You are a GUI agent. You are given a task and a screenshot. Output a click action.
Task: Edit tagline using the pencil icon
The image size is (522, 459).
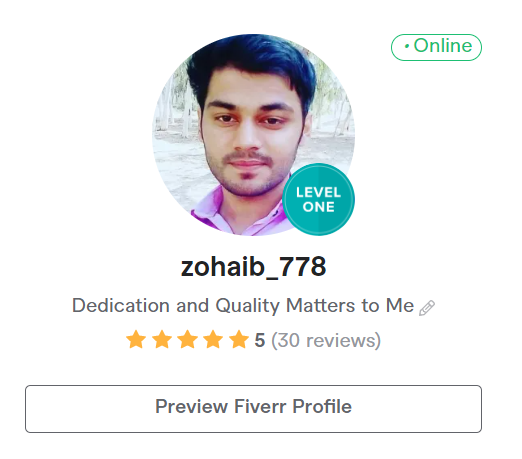(427, 307)
